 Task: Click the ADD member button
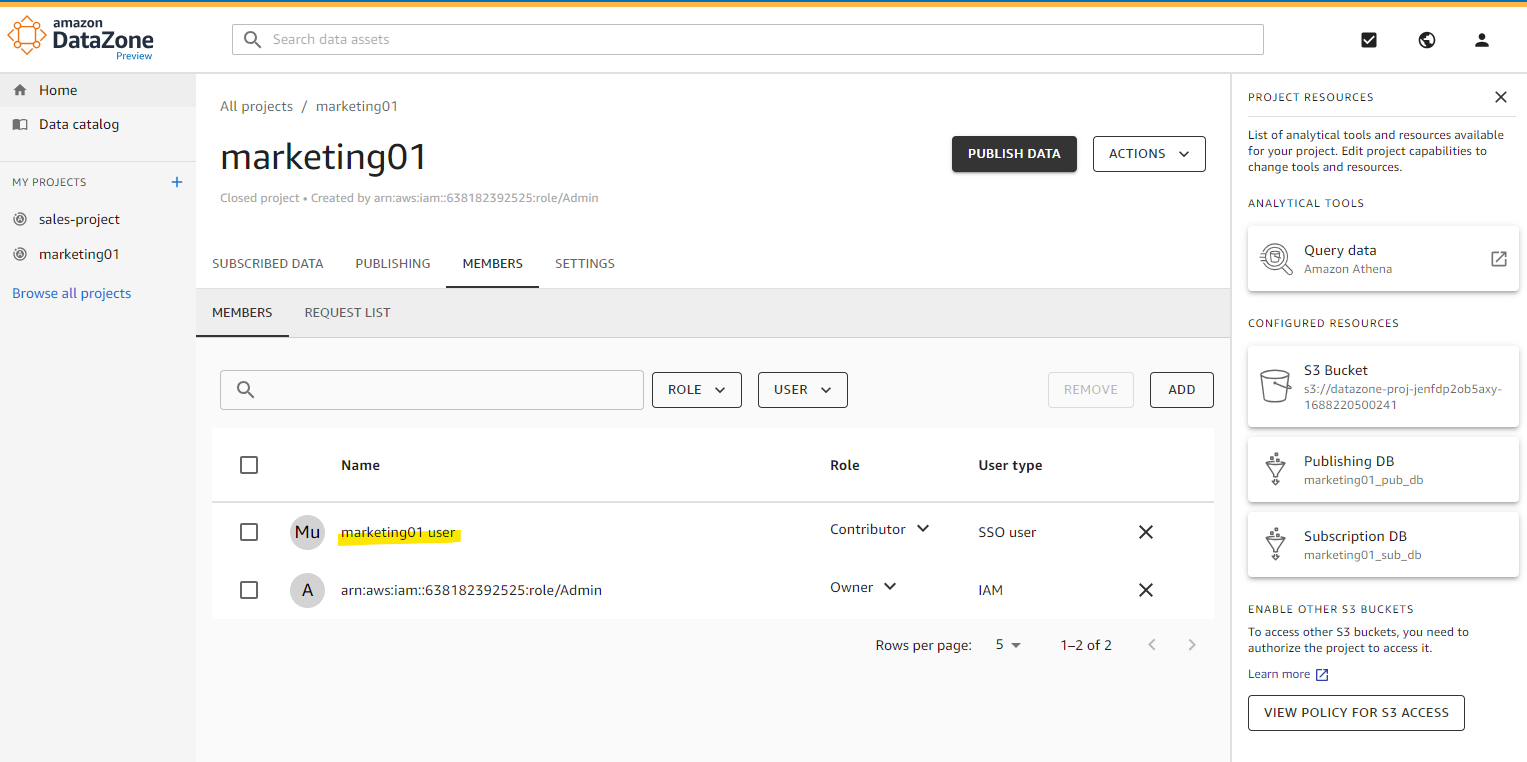click(1182, 390)
